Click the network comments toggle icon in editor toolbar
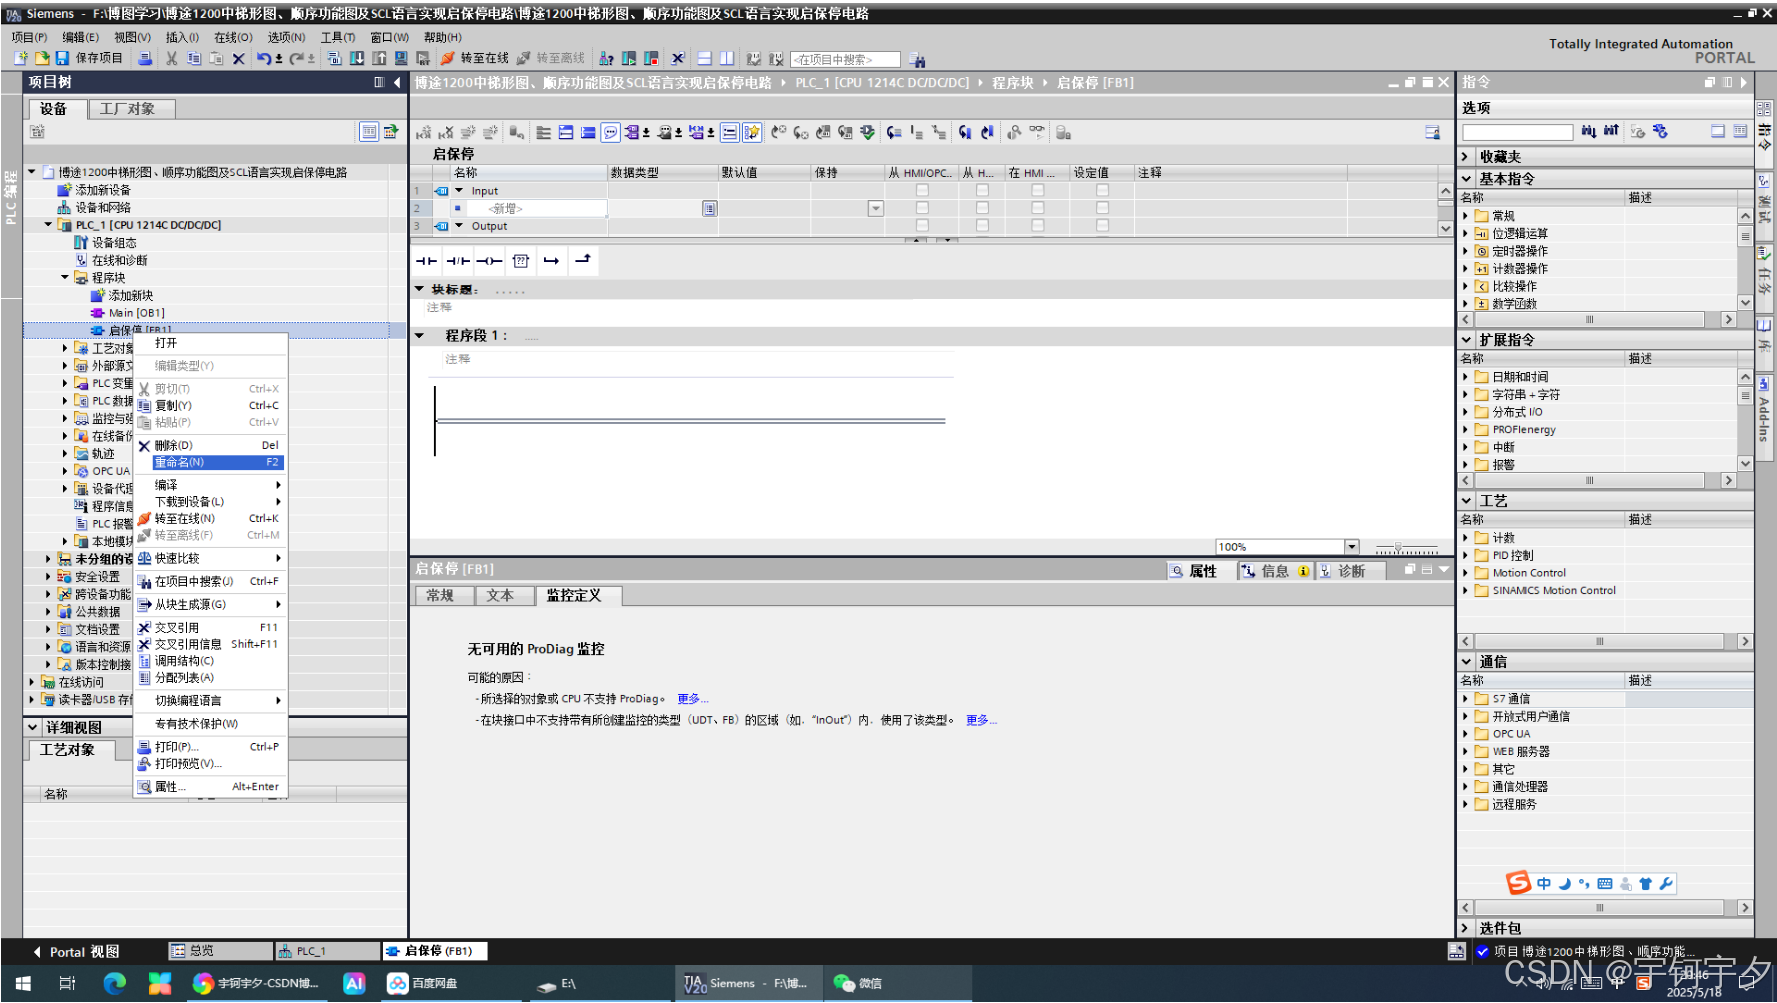 point(610,132)
